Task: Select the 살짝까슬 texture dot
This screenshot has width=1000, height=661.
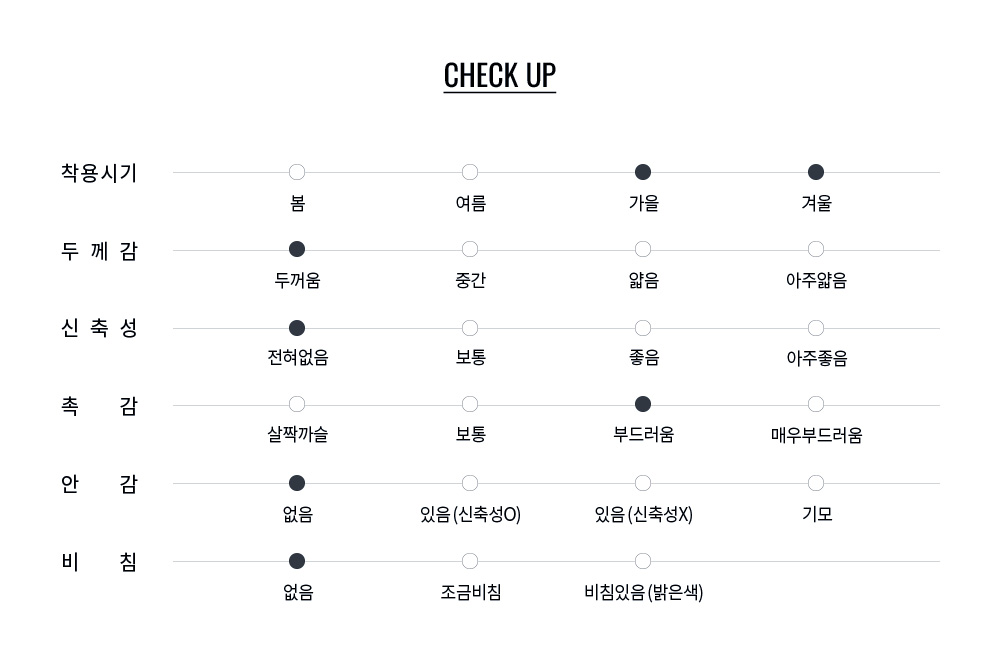Action: [297, 404]
